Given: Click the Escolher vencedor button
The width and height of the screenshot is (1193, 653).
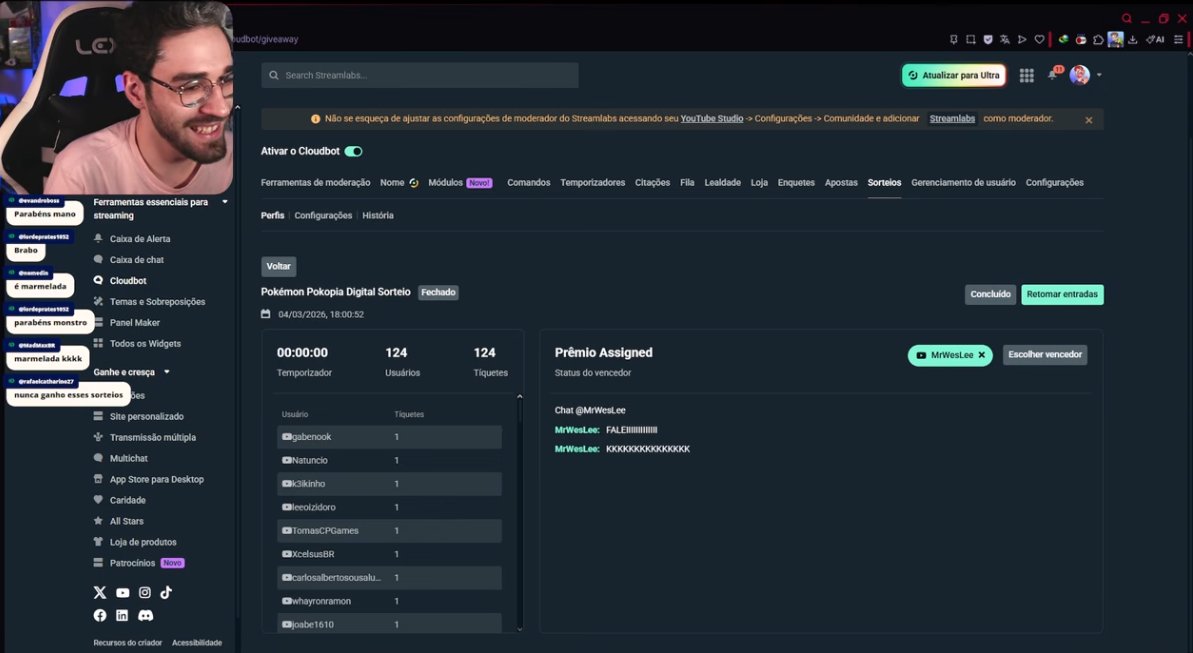Looking at the screenshot, I should coord(1045,355).
